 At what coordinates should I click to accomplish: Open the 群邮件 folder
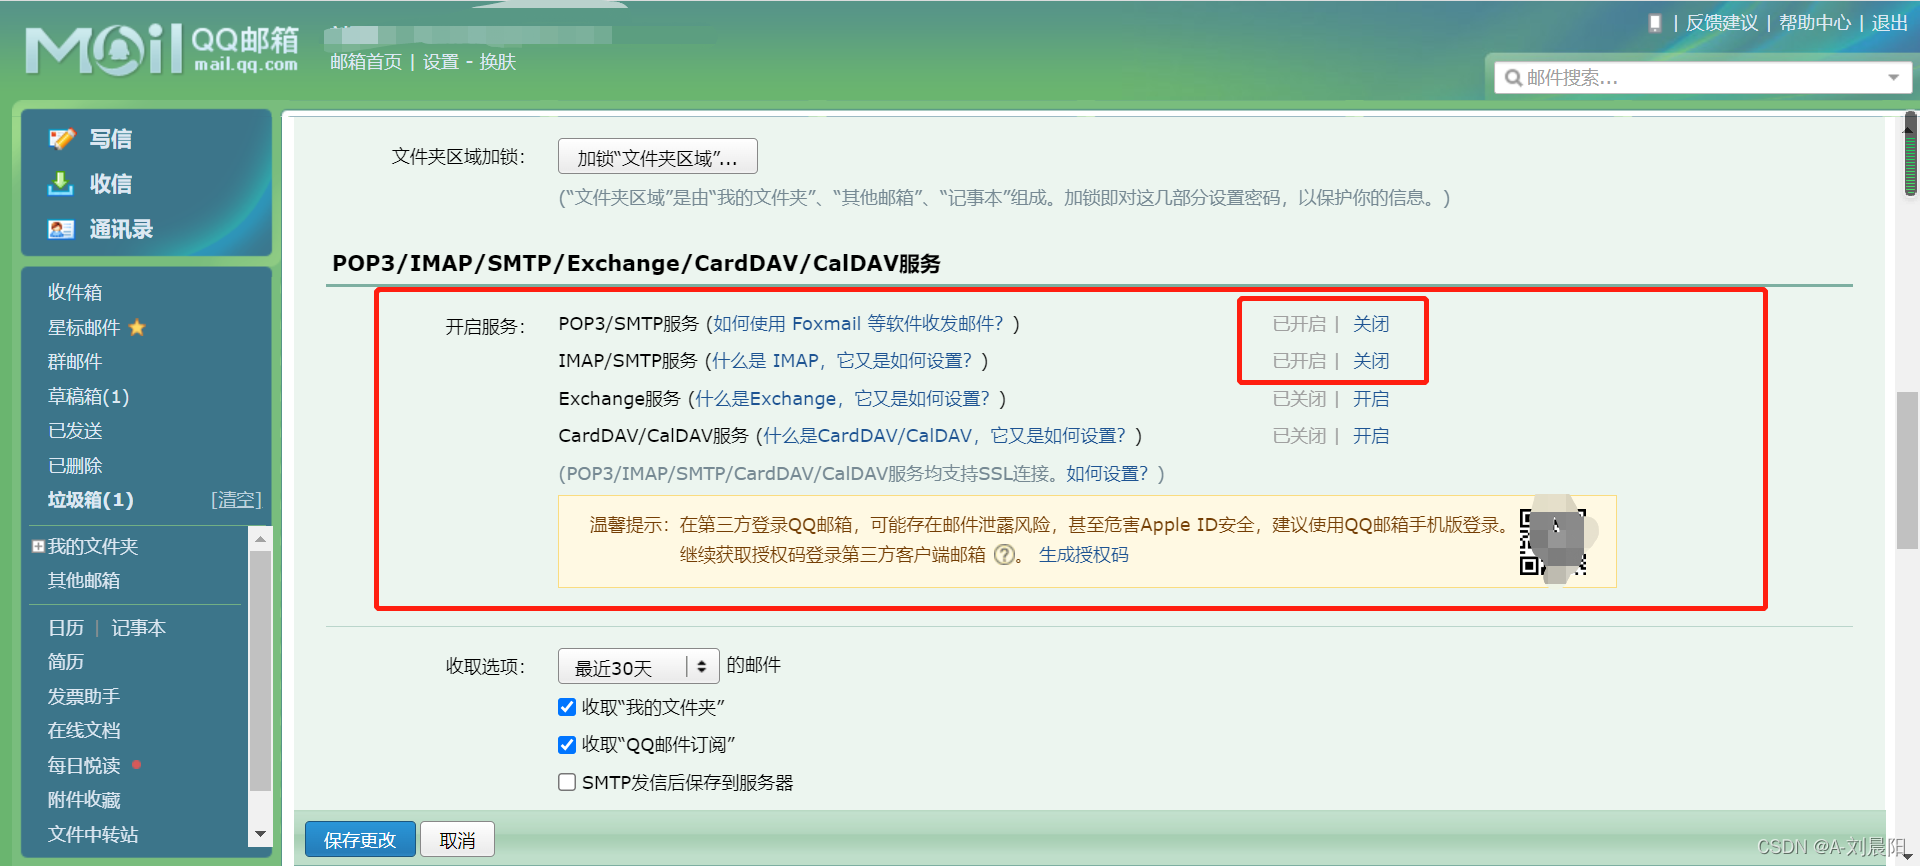tap(75, 361)
